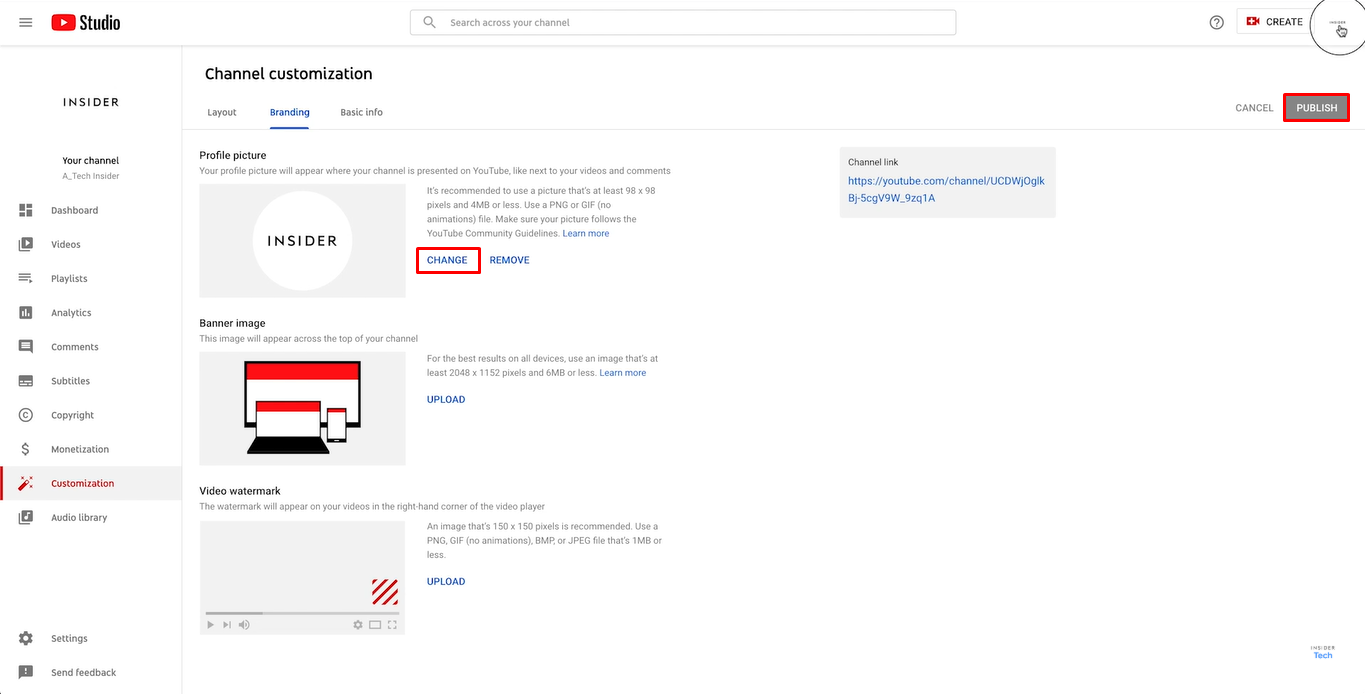Click the PUBLISH button
The width and height of the screenshot is (1365, 694).
[x=1316, y=107]
